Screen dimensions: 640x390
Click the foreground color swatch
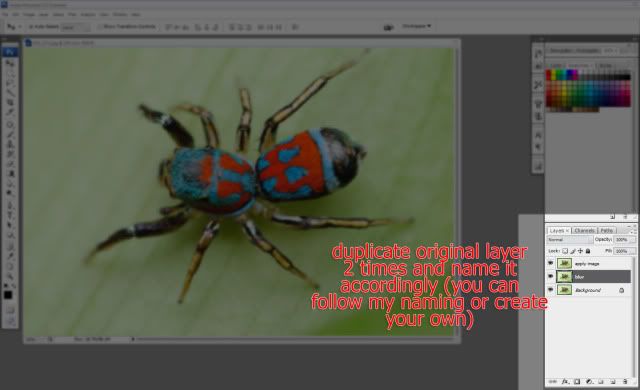click(8, 295)
